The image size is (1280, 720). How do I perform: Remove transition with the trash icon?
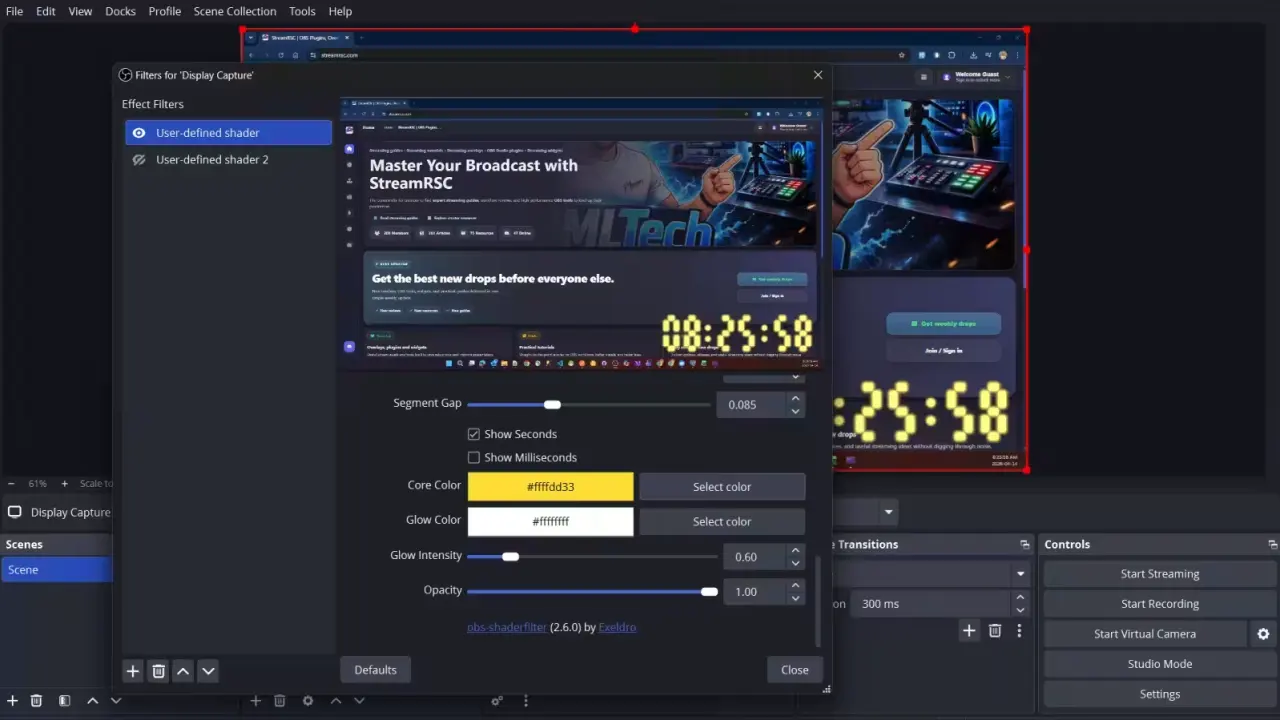tap(995, 631)
